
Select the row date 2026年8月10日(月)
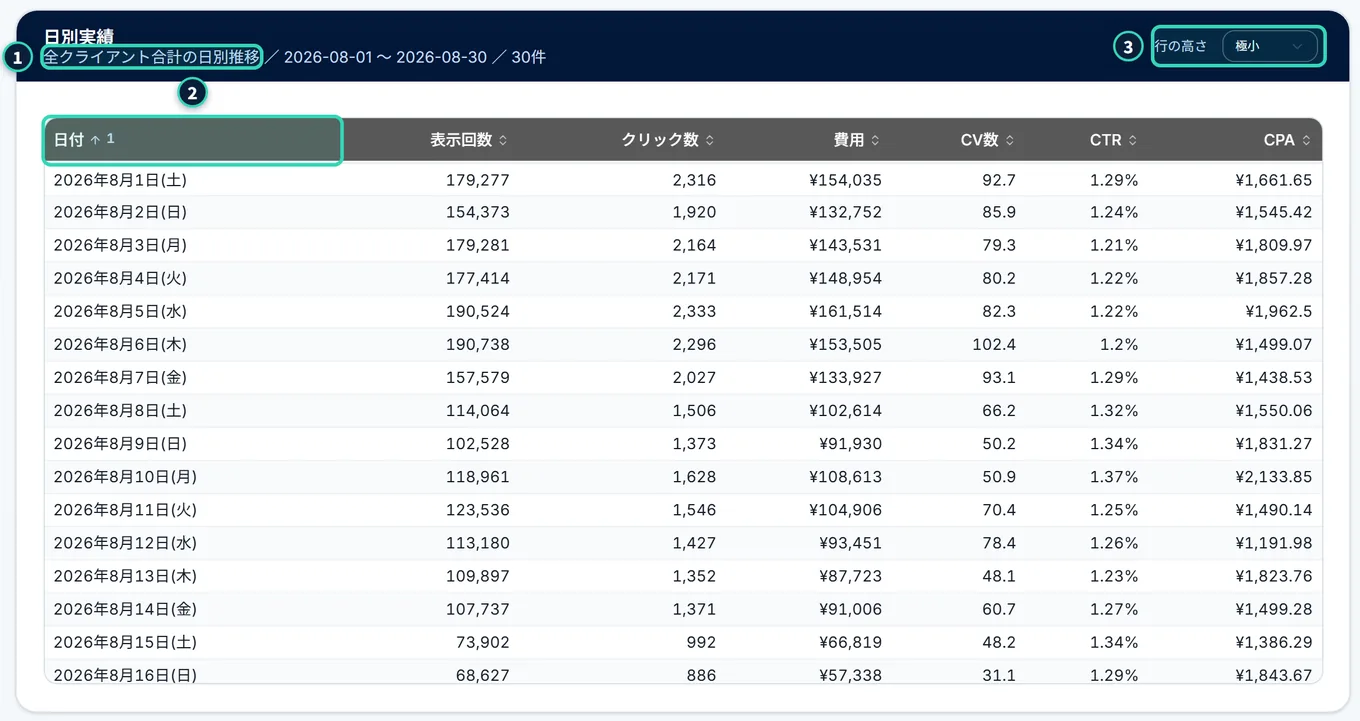point(125,477)
